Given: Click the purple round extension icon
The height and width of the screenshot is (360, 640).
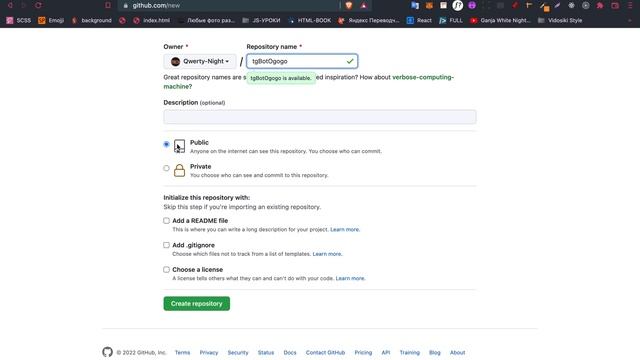Looking at the screenshot, I should pos(472,5).
